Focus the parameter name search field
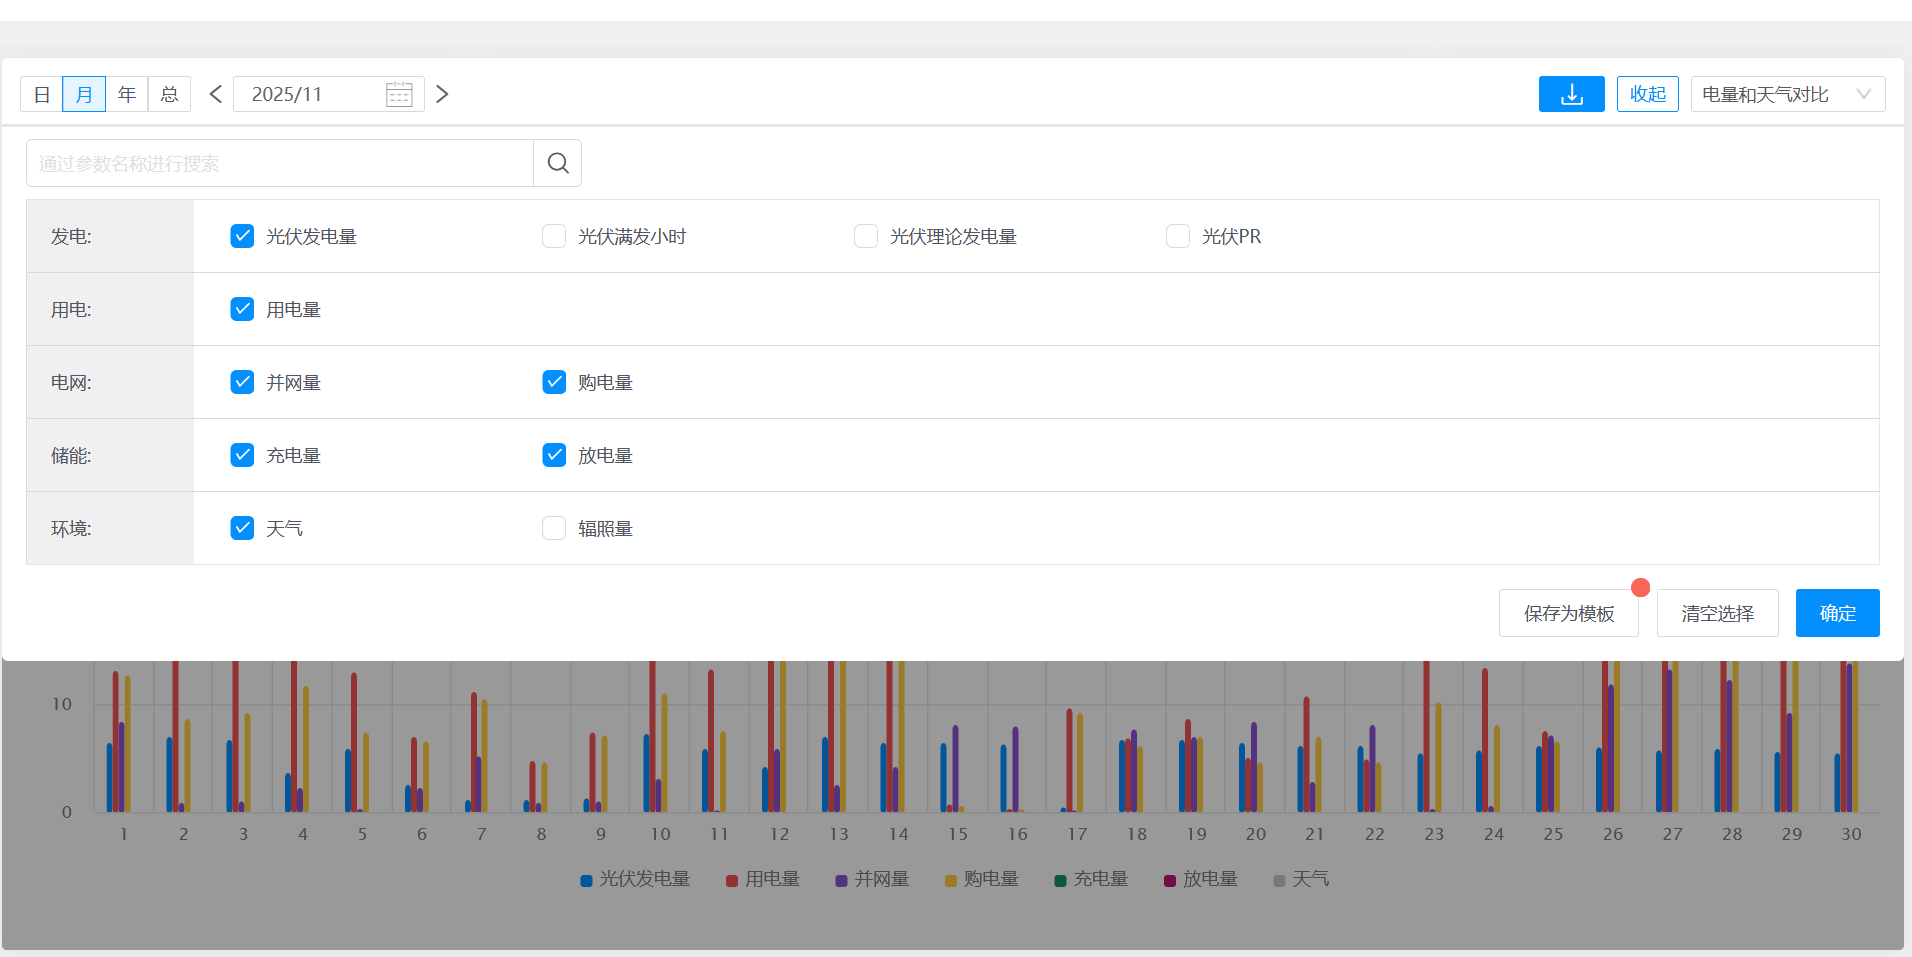Viewport: 1912px width, 957px height. point(280,163)
